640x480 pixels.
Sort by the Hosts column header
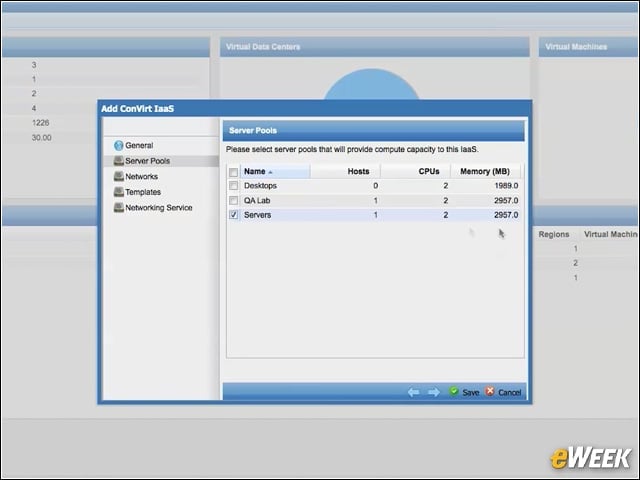click(345, 171)
